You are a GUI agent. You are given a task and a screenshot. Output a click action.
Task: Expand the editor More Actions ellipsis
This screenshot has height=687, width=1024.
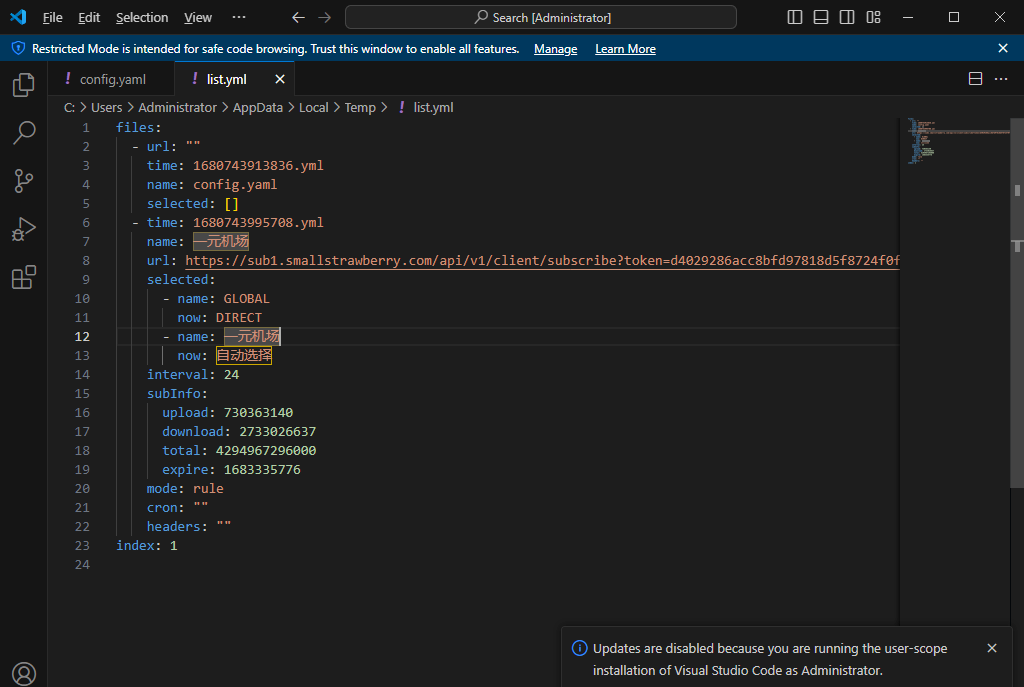(x=1001, y=79)
